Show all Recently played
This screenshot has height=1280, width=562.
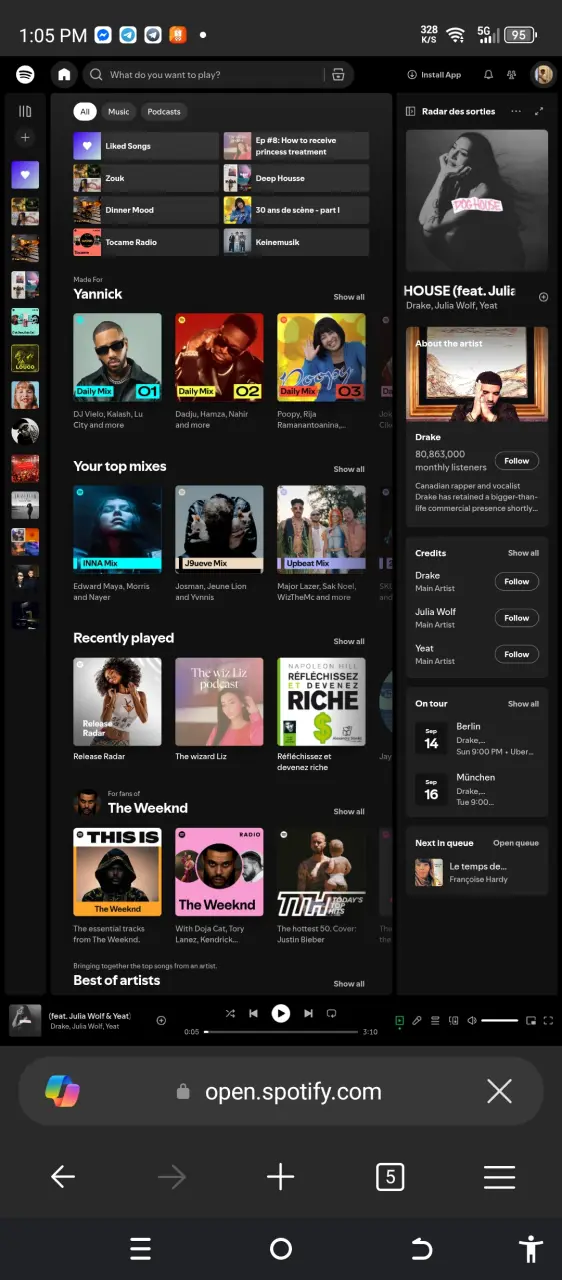pyautogui.click(x=349, y=641)
